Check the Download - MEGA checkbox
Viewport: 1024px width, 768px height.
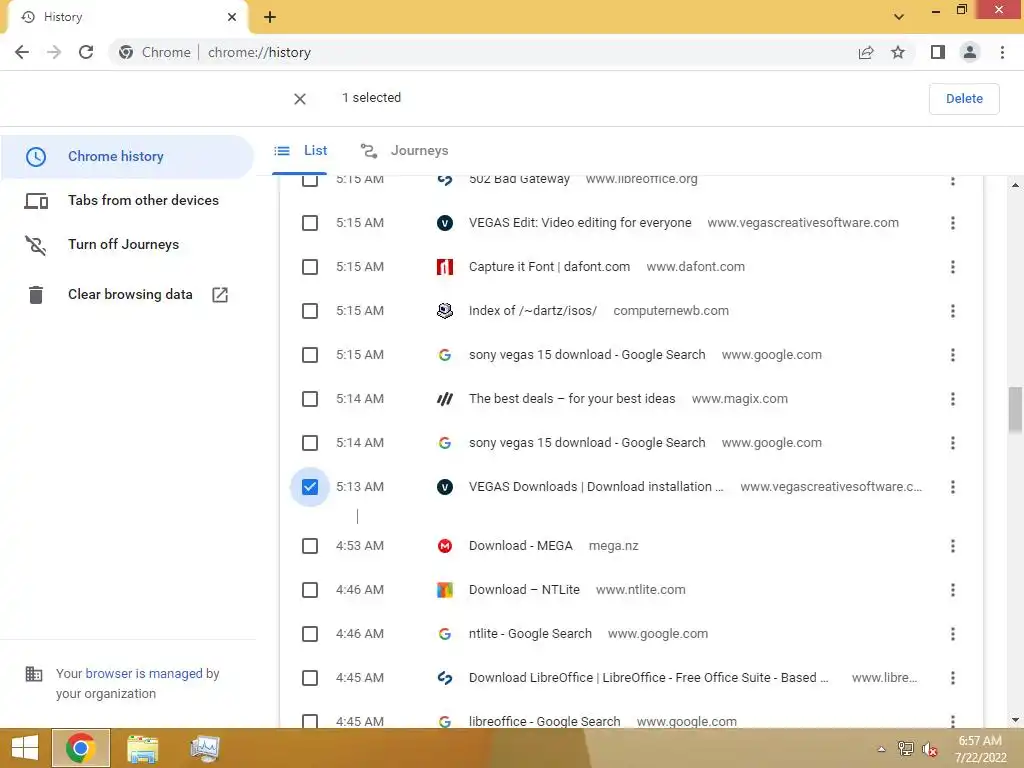[310, 546]
